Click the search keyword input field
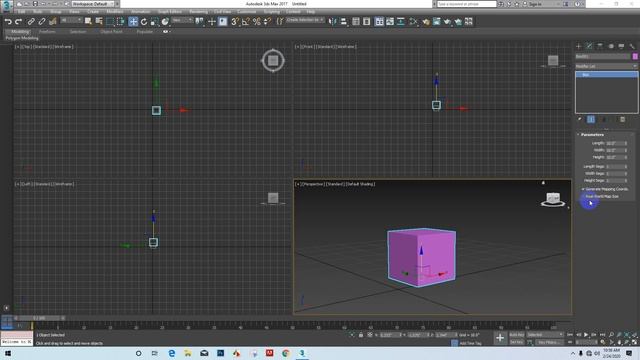This screenshot has height=360, width=640. click(x=467, y=4)
